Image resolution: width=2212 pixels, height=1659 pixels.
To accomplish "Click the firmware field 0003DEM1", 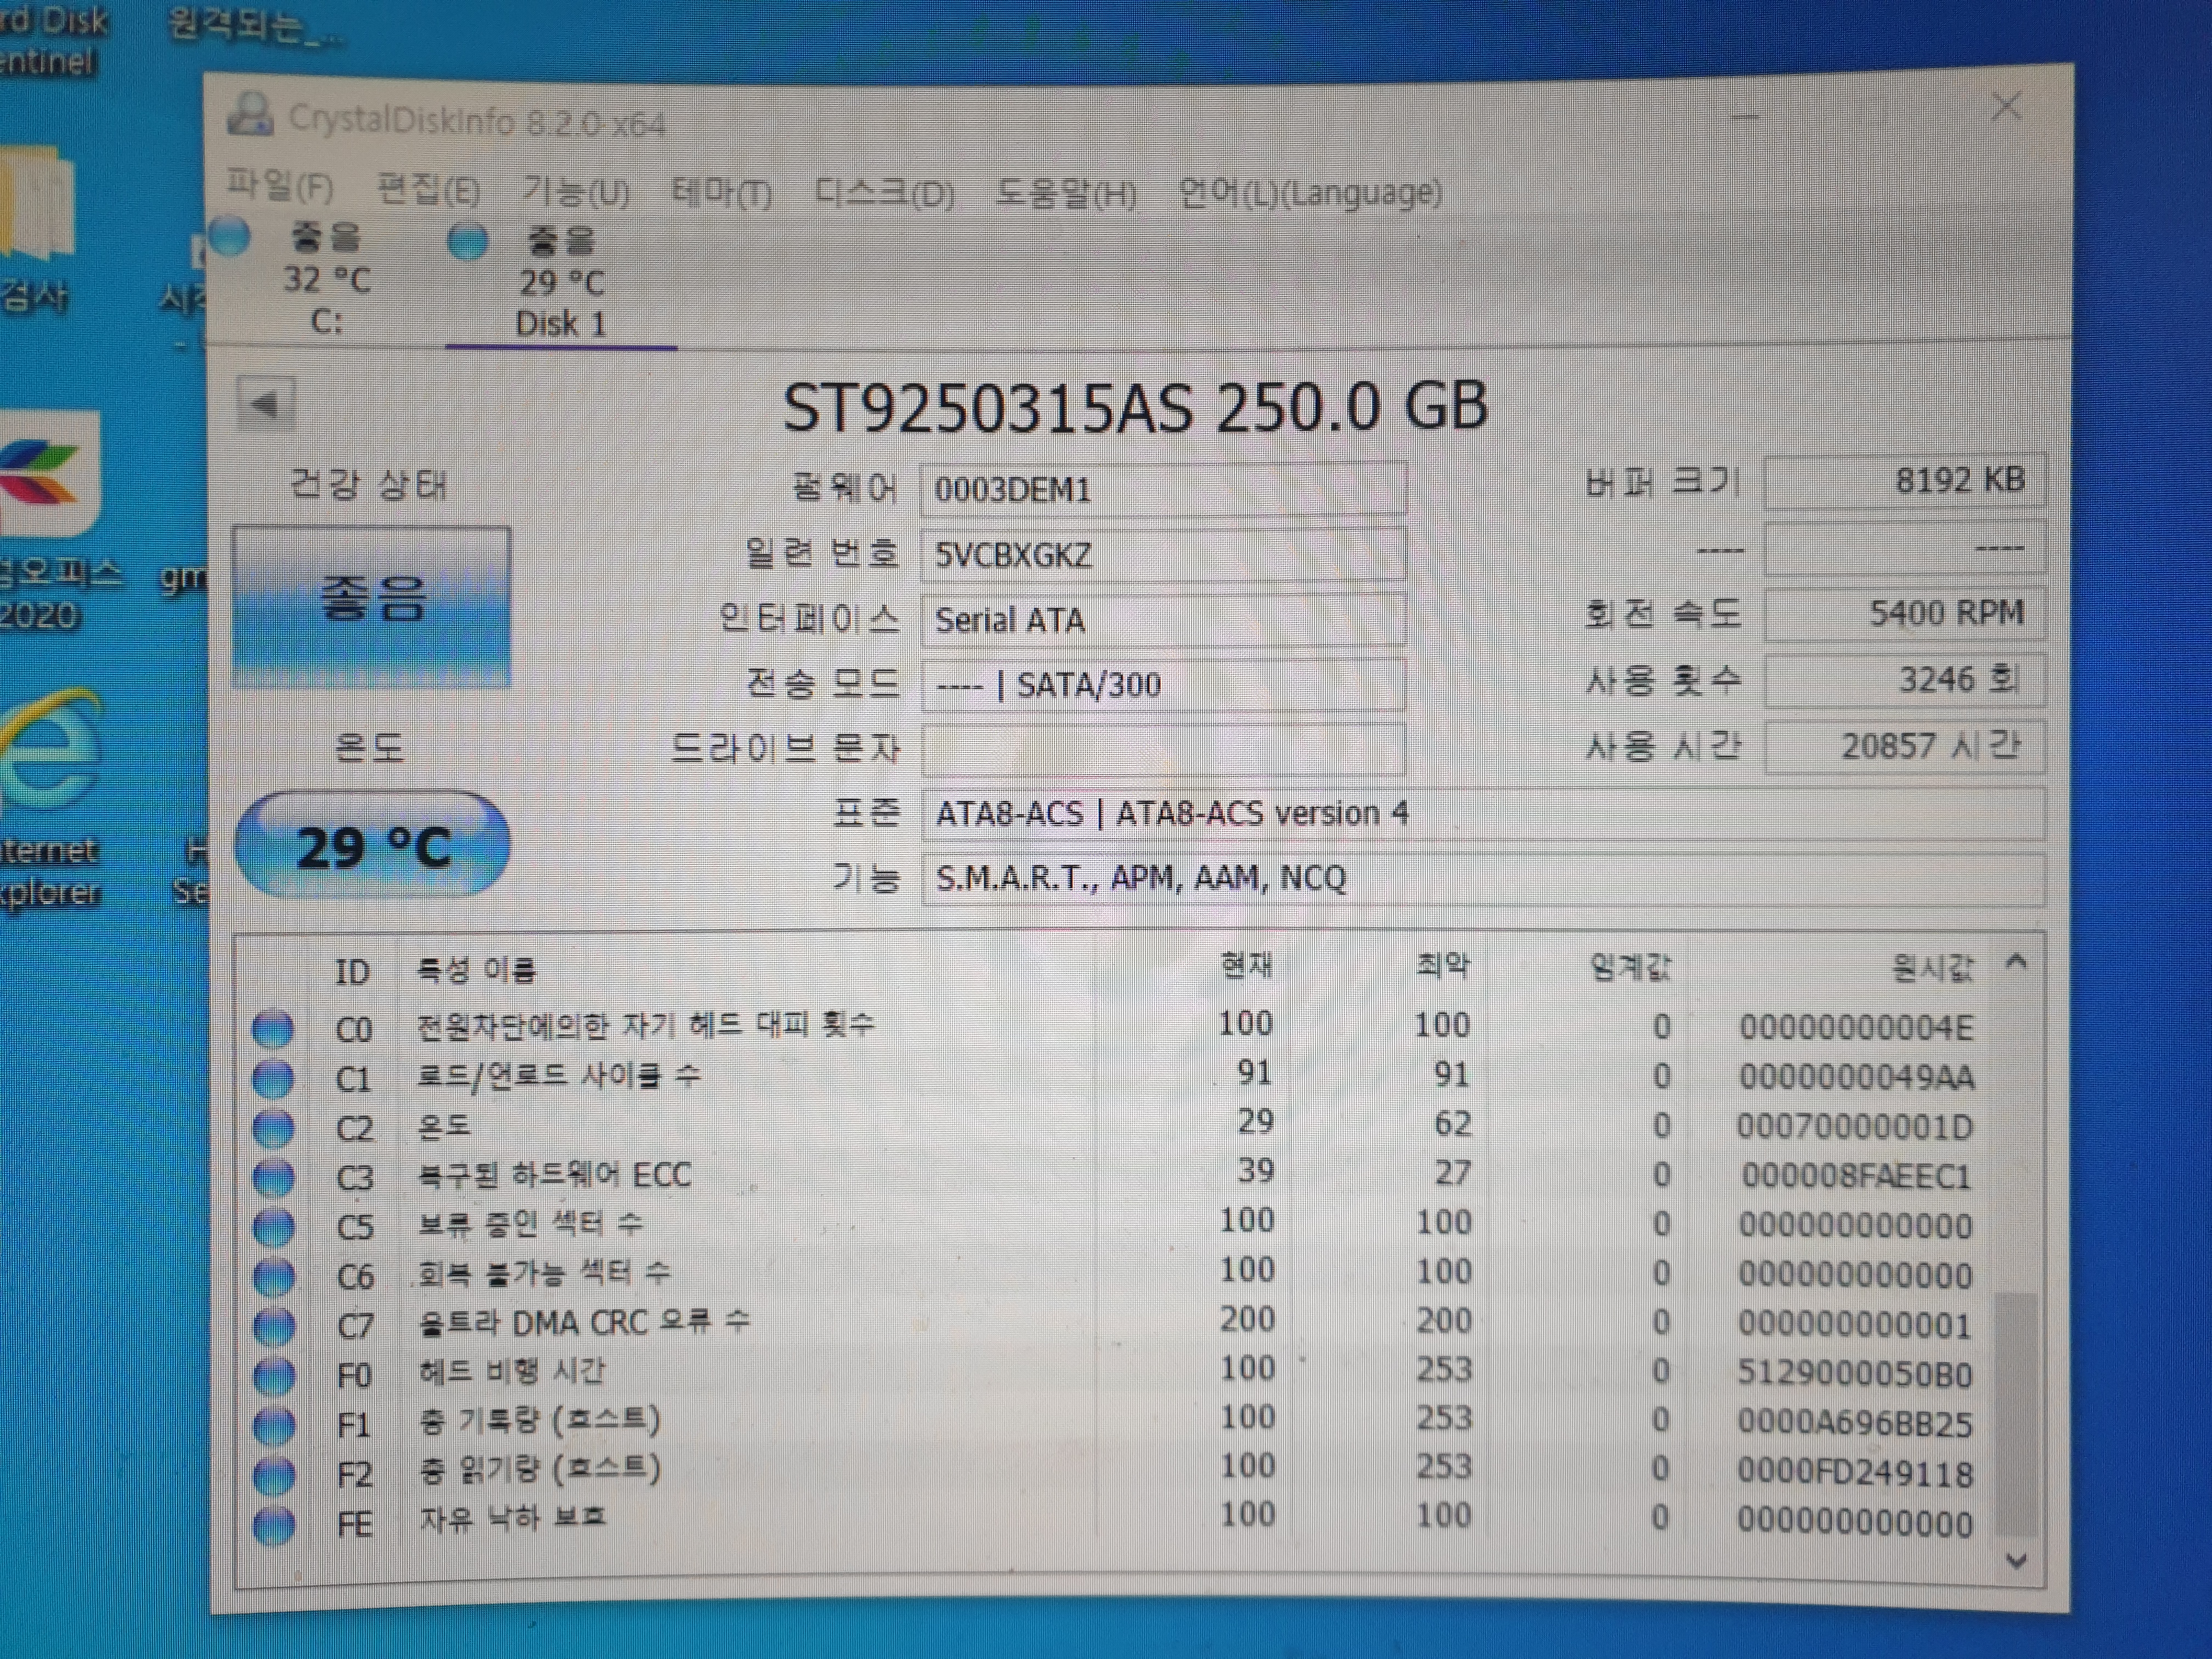I will [x=1163, y=489].
